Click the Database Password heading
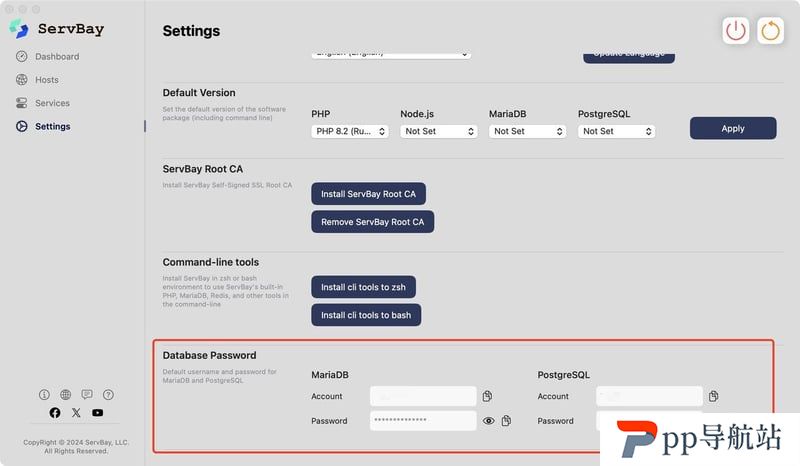Image resolution: width=800 pixels, height=466 pixels. [210, 355]
